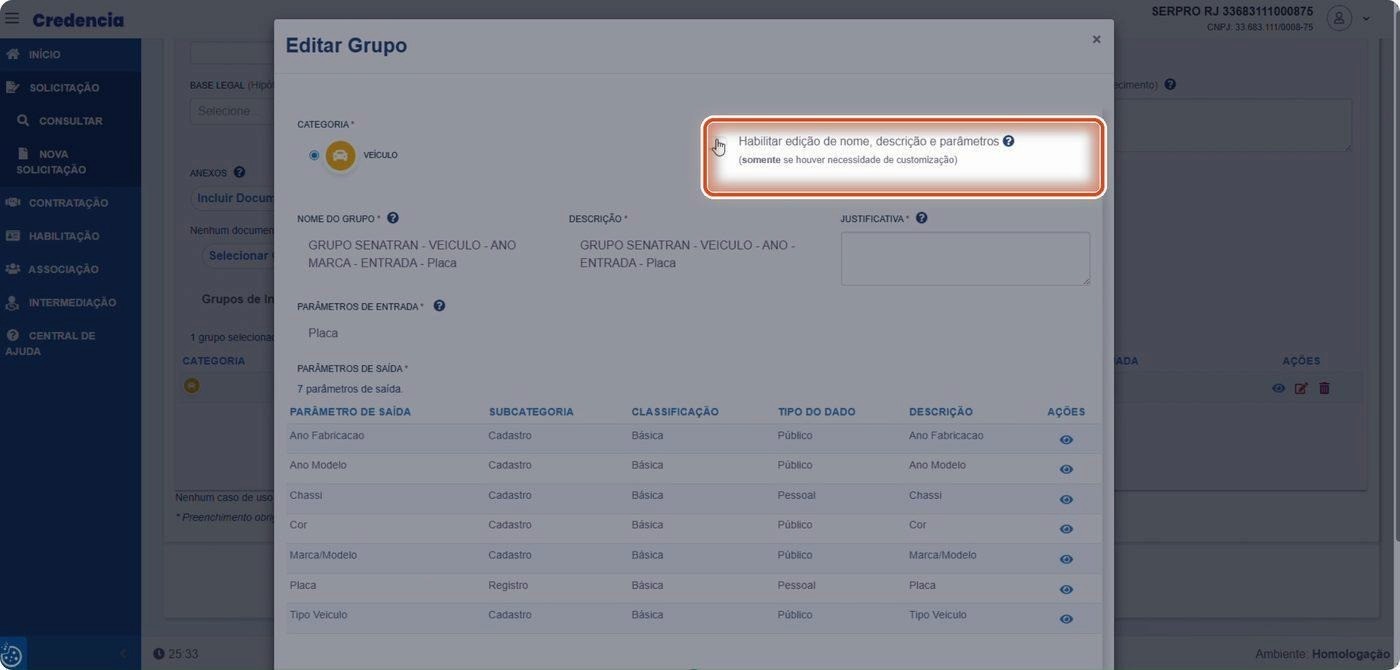
Task: Click the Pessoal type in Chassi row
Action: [796, 495]
